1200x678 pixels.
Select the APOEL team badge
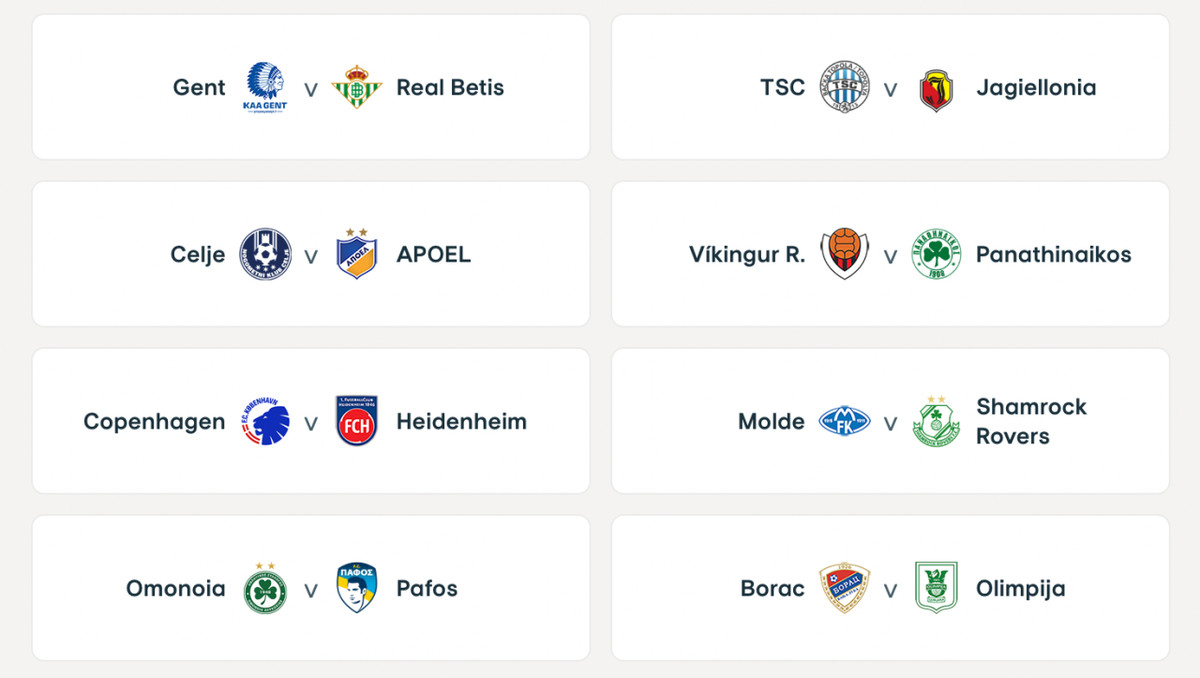pyautogui.click(x=357, y=254)
